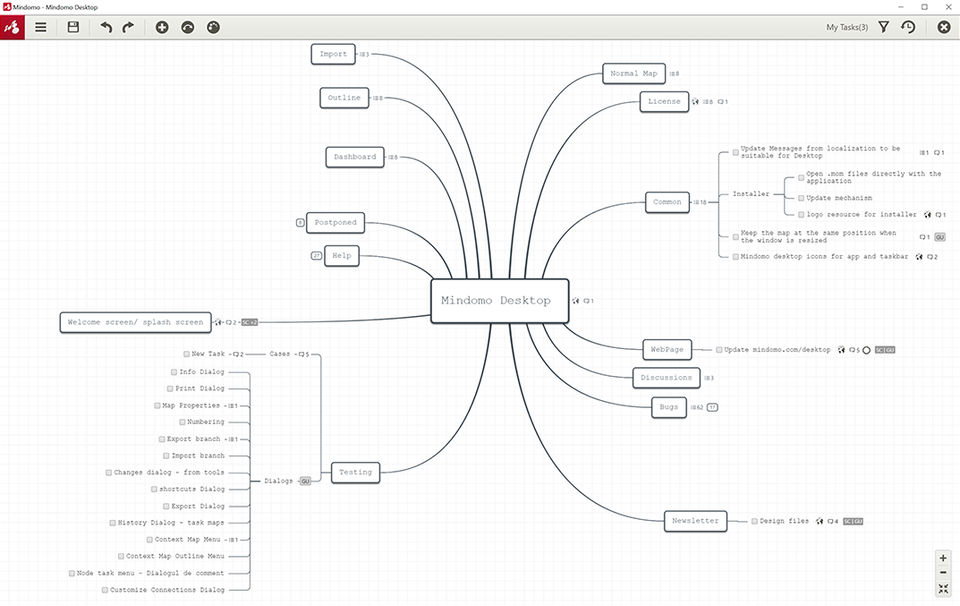The width and height of the screenshot is (960, 606).
Task: Check the Design files task
Action: pyautogui.click(x=754, y=521)
